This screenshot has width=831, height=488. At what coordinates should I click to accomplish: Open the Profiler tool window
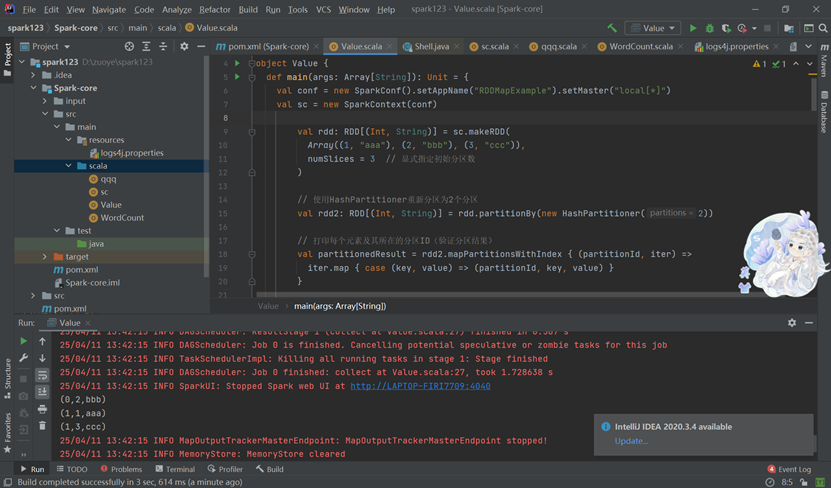[225, 469]
